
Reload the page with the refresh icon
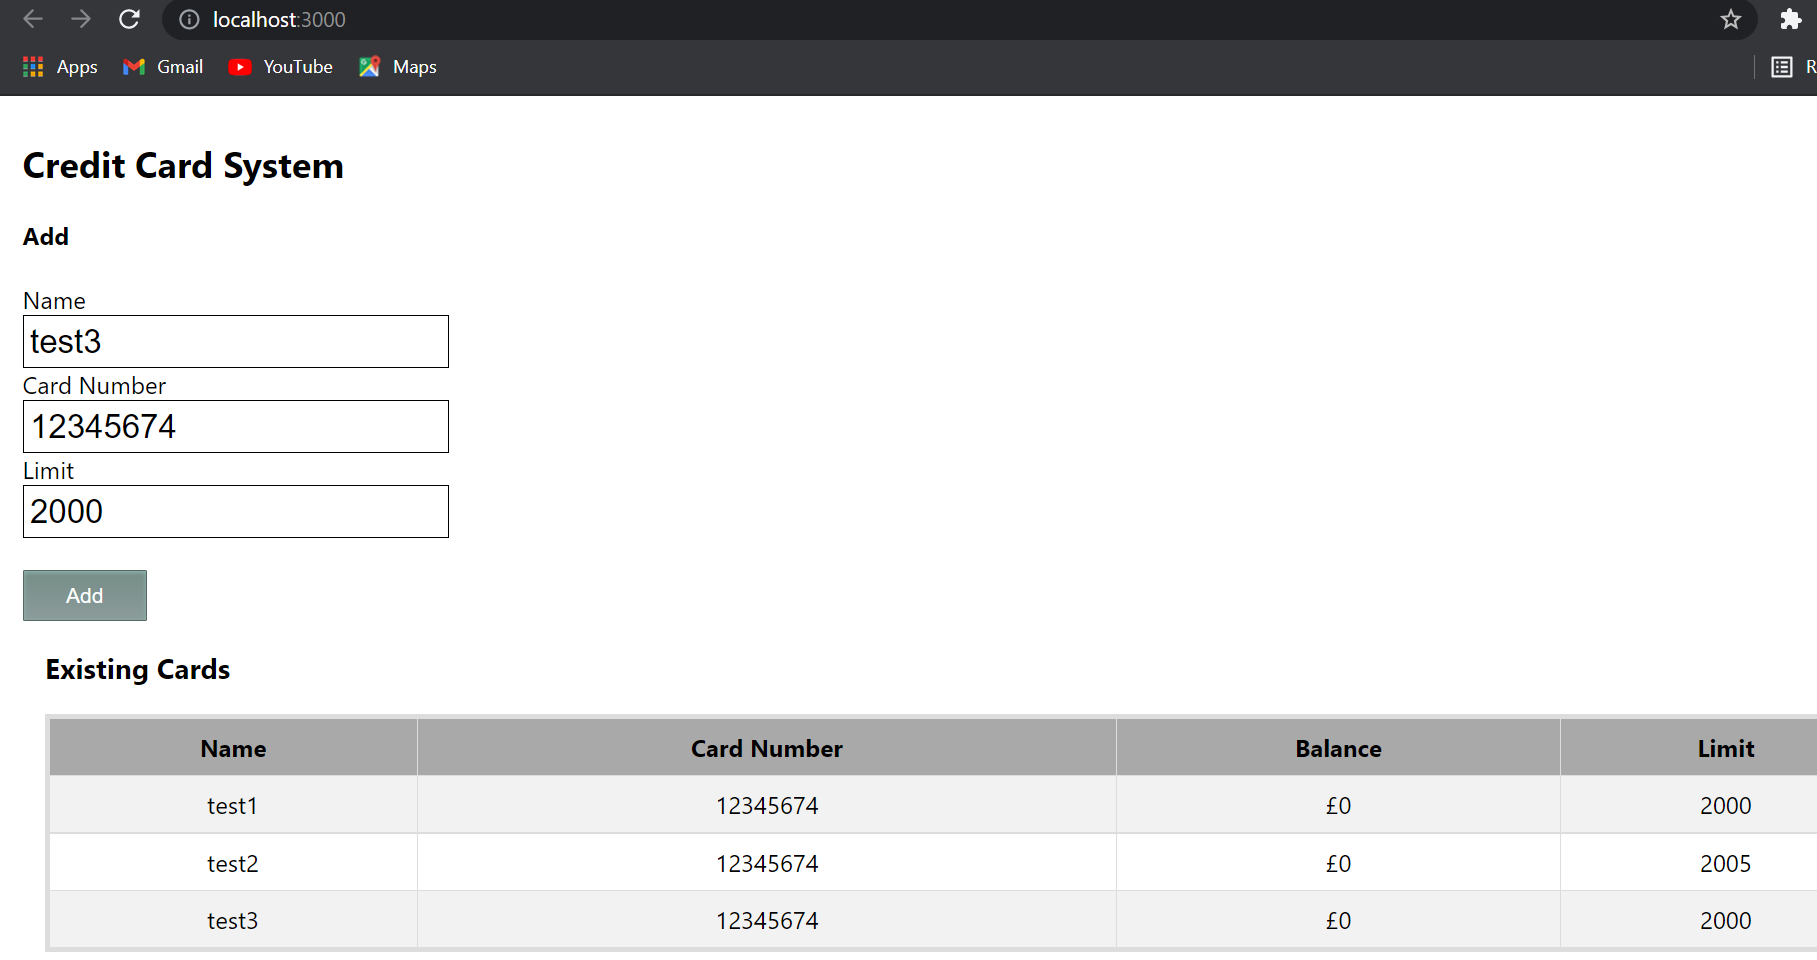pyautogui.click(x=129, y=19)
